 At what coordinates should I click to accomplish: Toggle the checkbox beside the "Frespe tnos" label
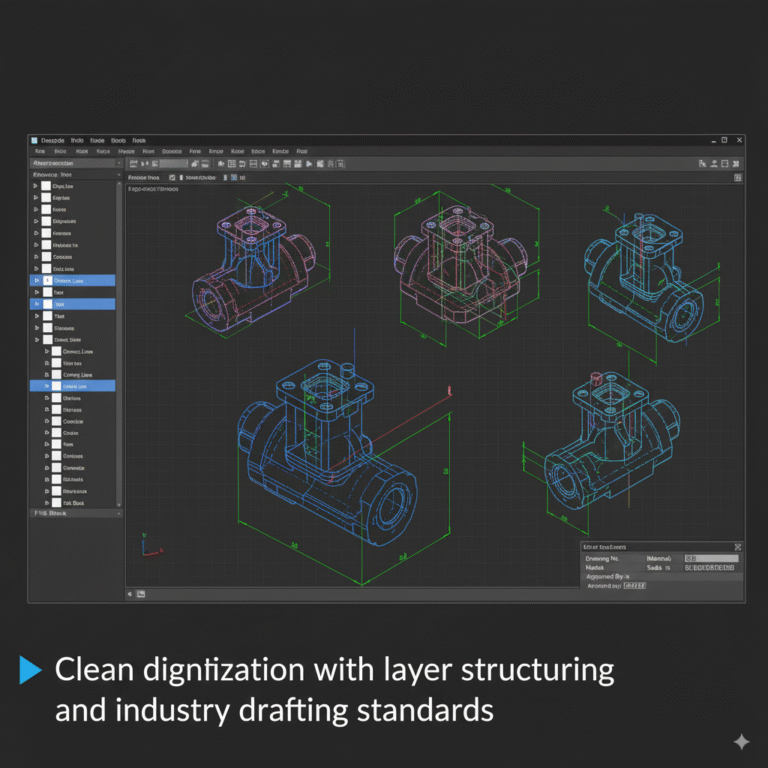172,177
